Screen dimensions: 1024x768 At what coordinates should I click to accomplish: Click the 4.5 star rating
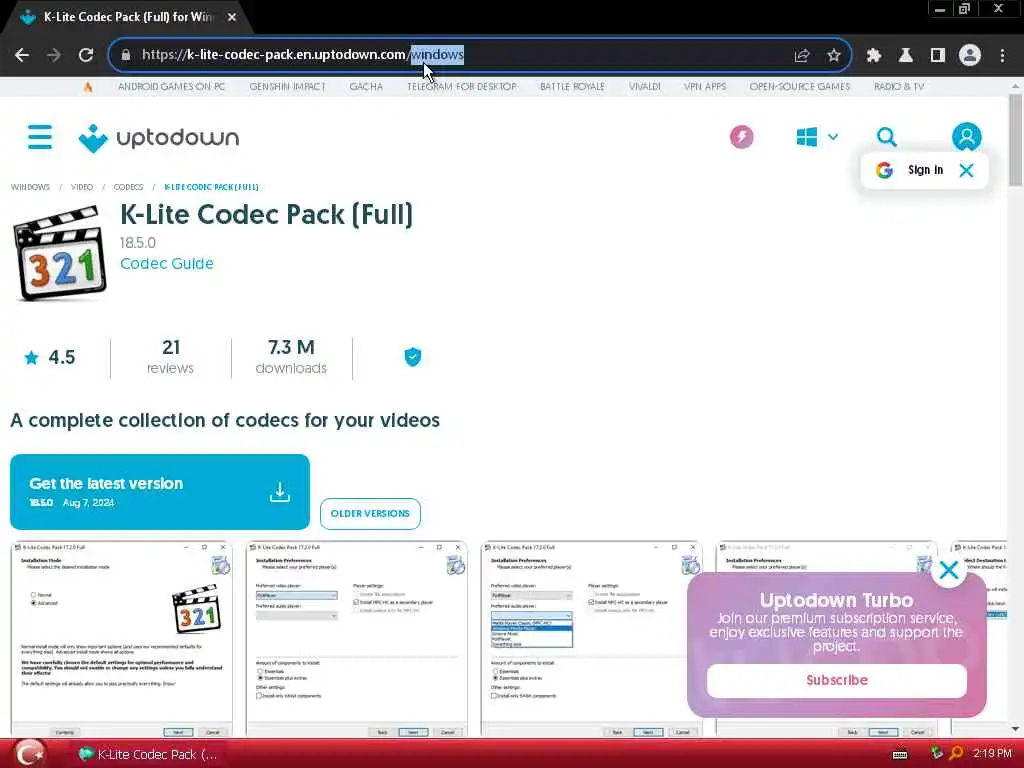50,357
